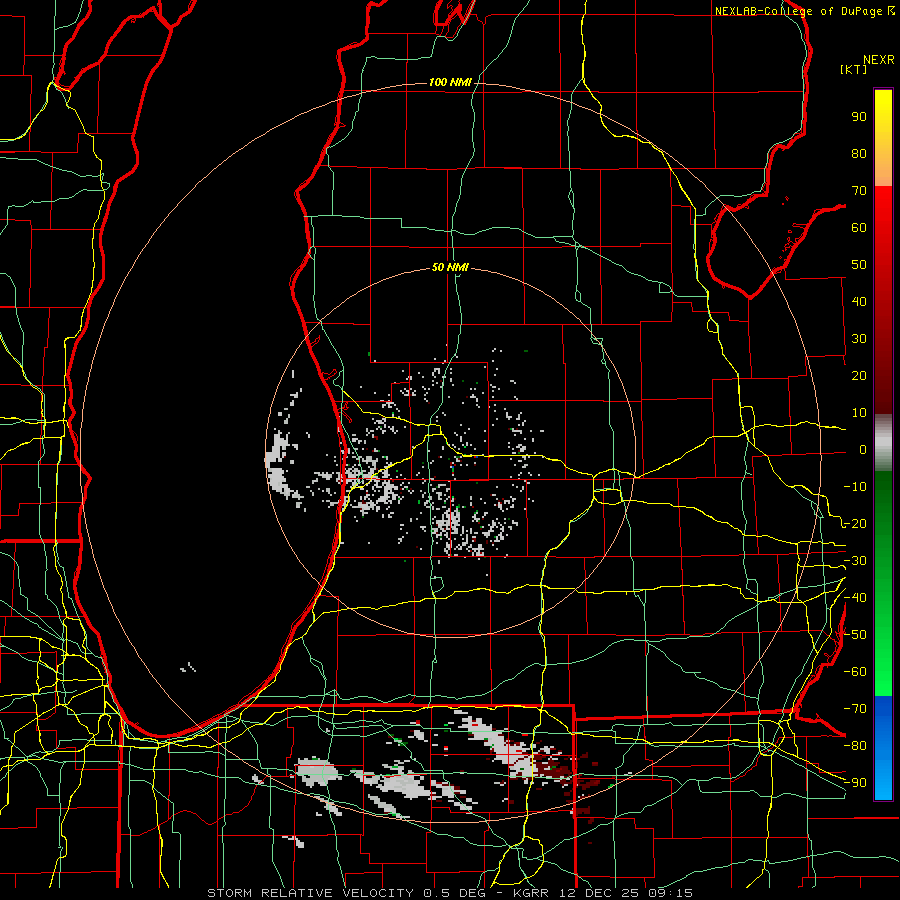
Task: Click the NEXR label above color scale
Action: 879,60
